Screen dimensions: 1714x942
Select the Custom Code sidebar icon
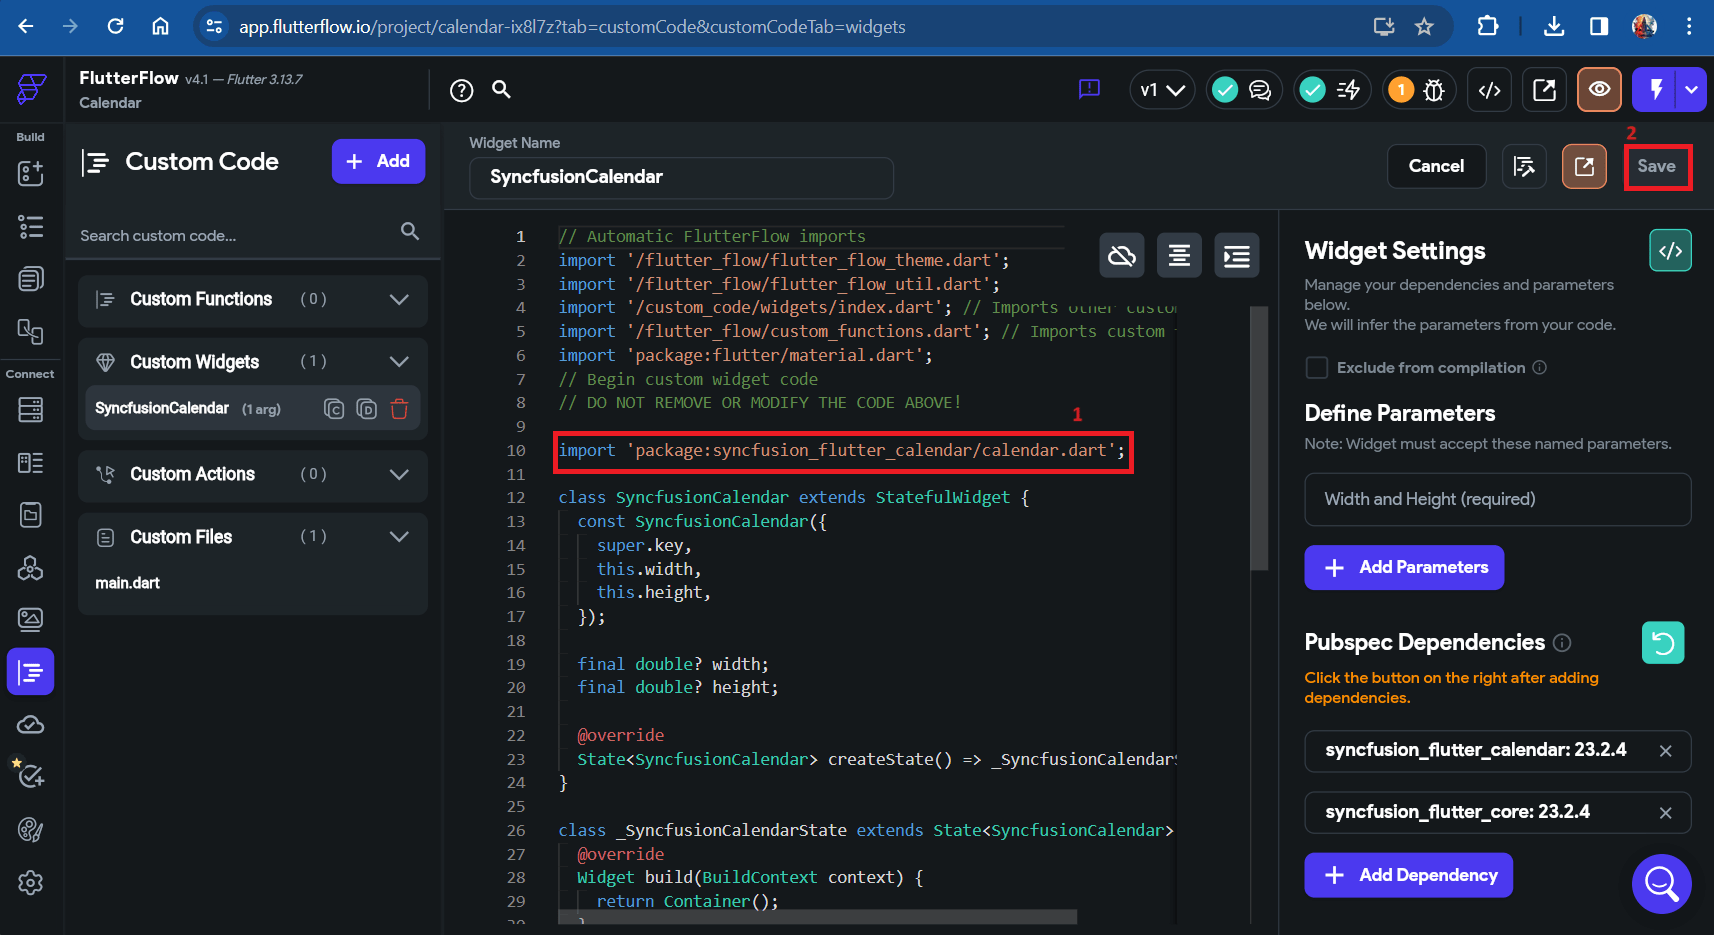(31, 672)
